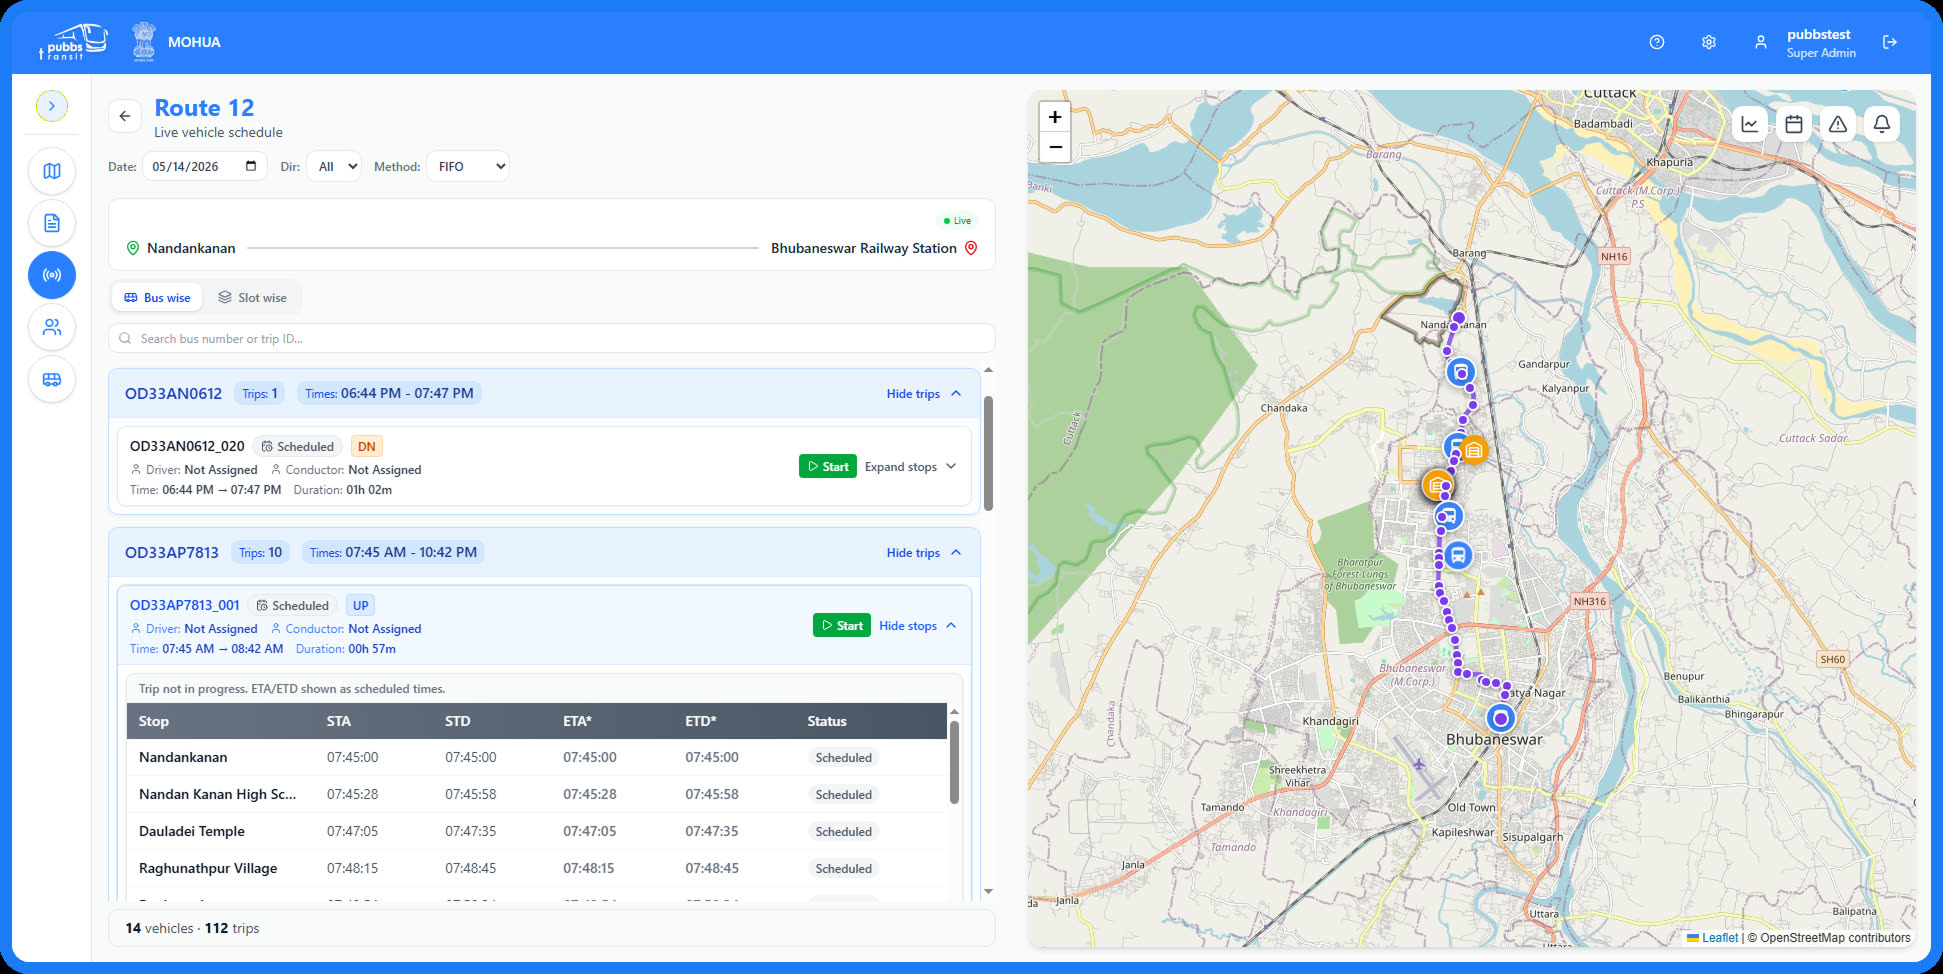
Task: Zoom out on the map
Action: tap(1055, 147)
